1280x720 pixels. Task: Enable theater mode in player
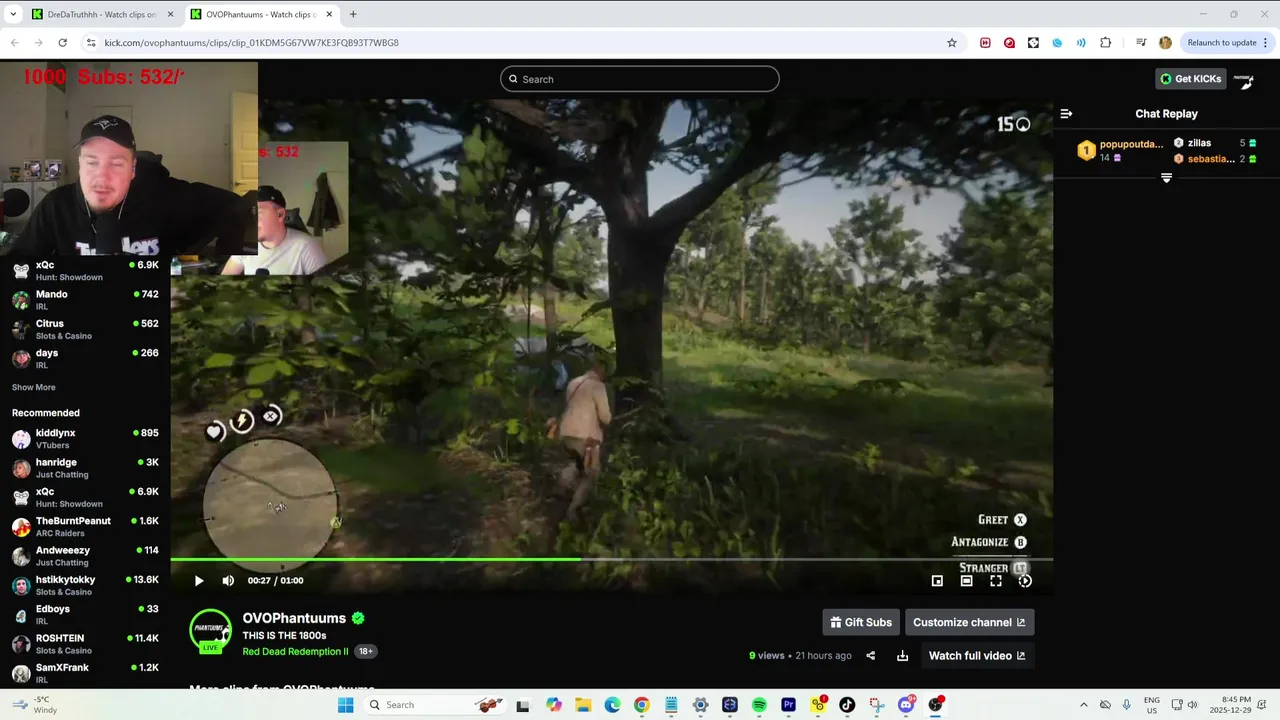966,581
